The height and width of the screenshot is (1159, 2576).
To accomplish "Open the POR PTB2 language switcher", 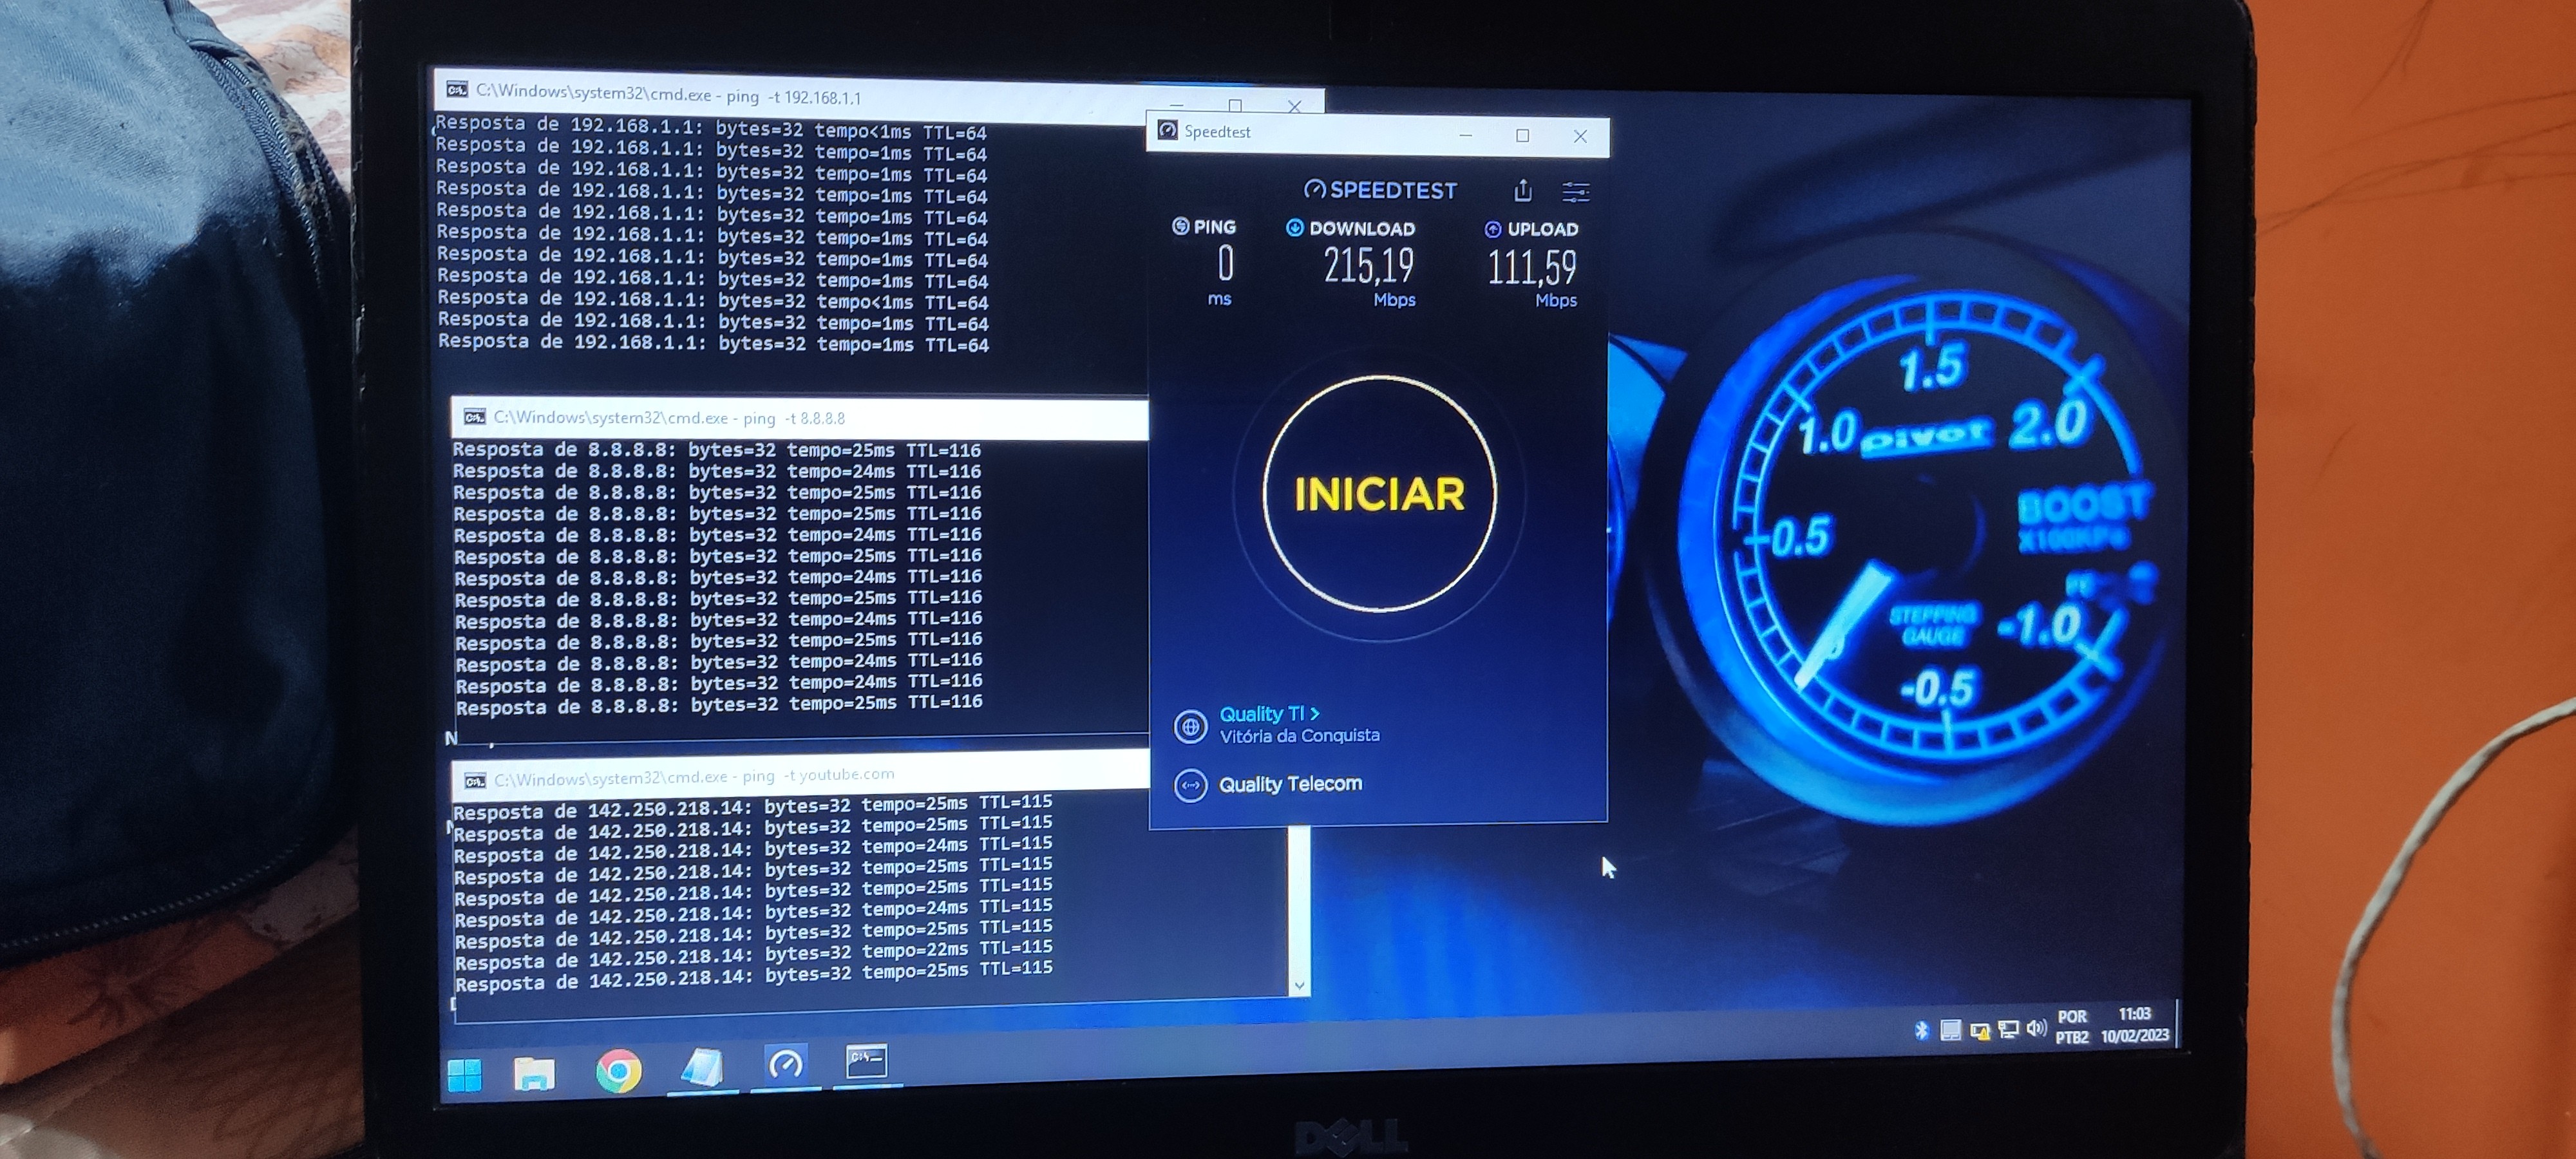I will click(2072, 1027).
